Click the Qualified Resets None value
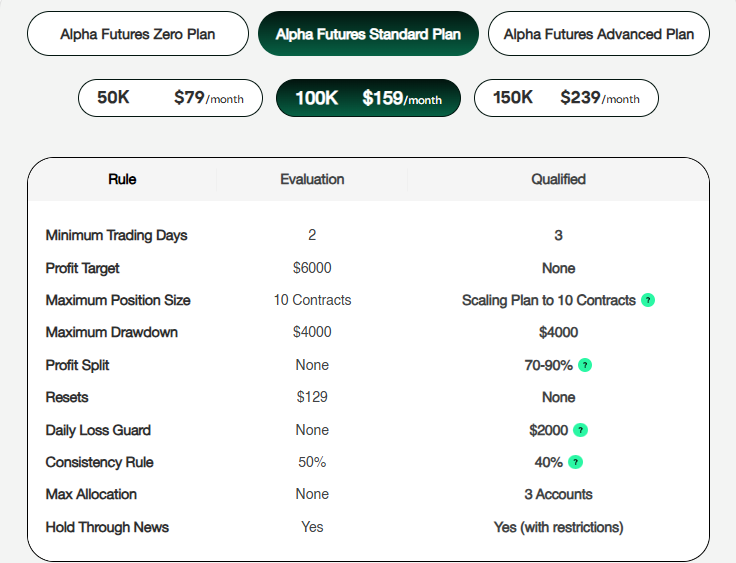 tap(558, 397)
